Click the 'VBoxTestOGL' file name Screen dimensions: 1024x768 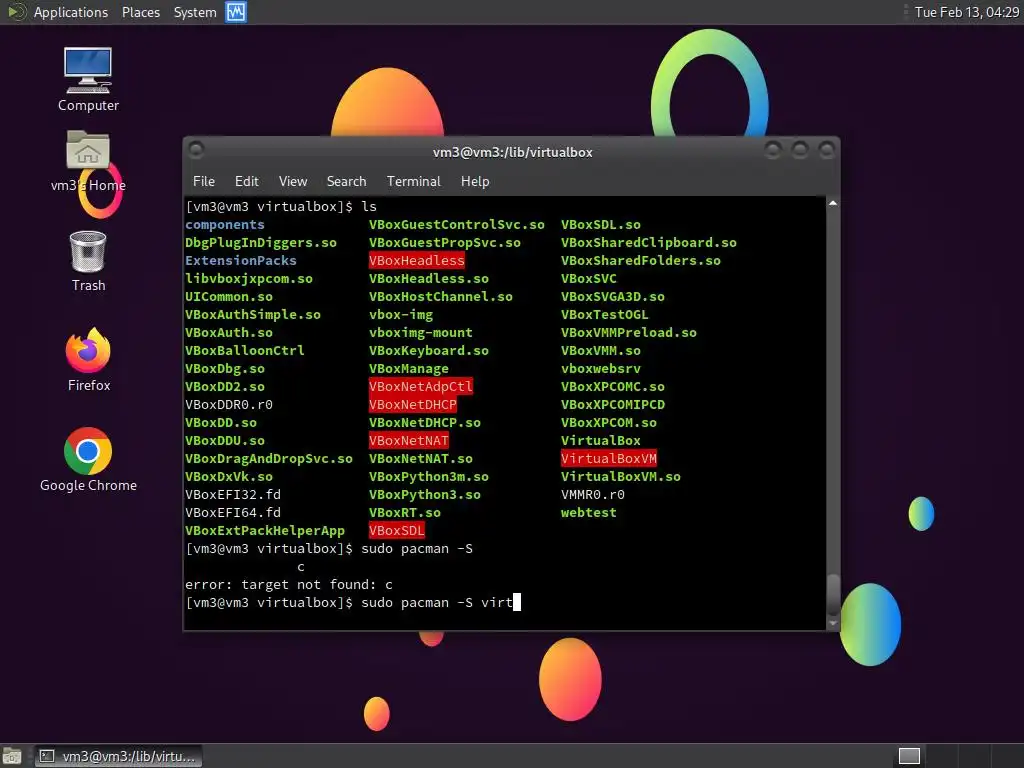(x=605, y=315)
